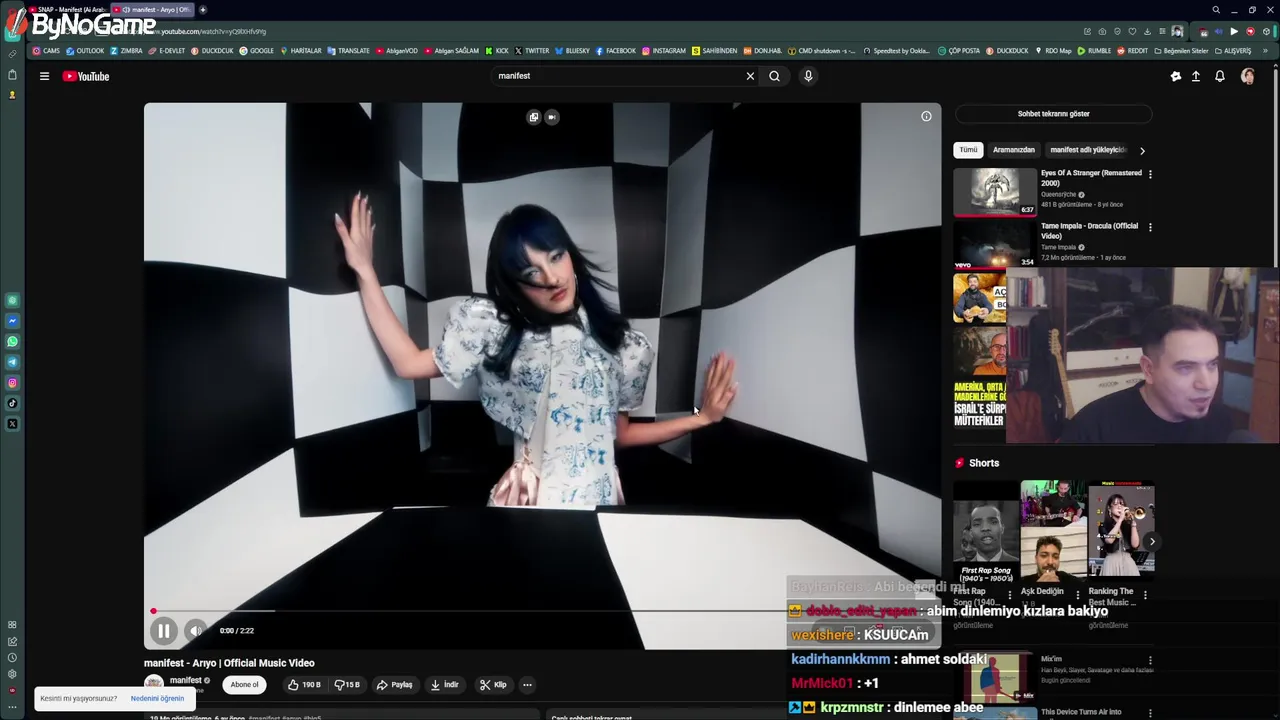
Task: Open browser downloads icon in address bar
Action: pos(1147,31)
